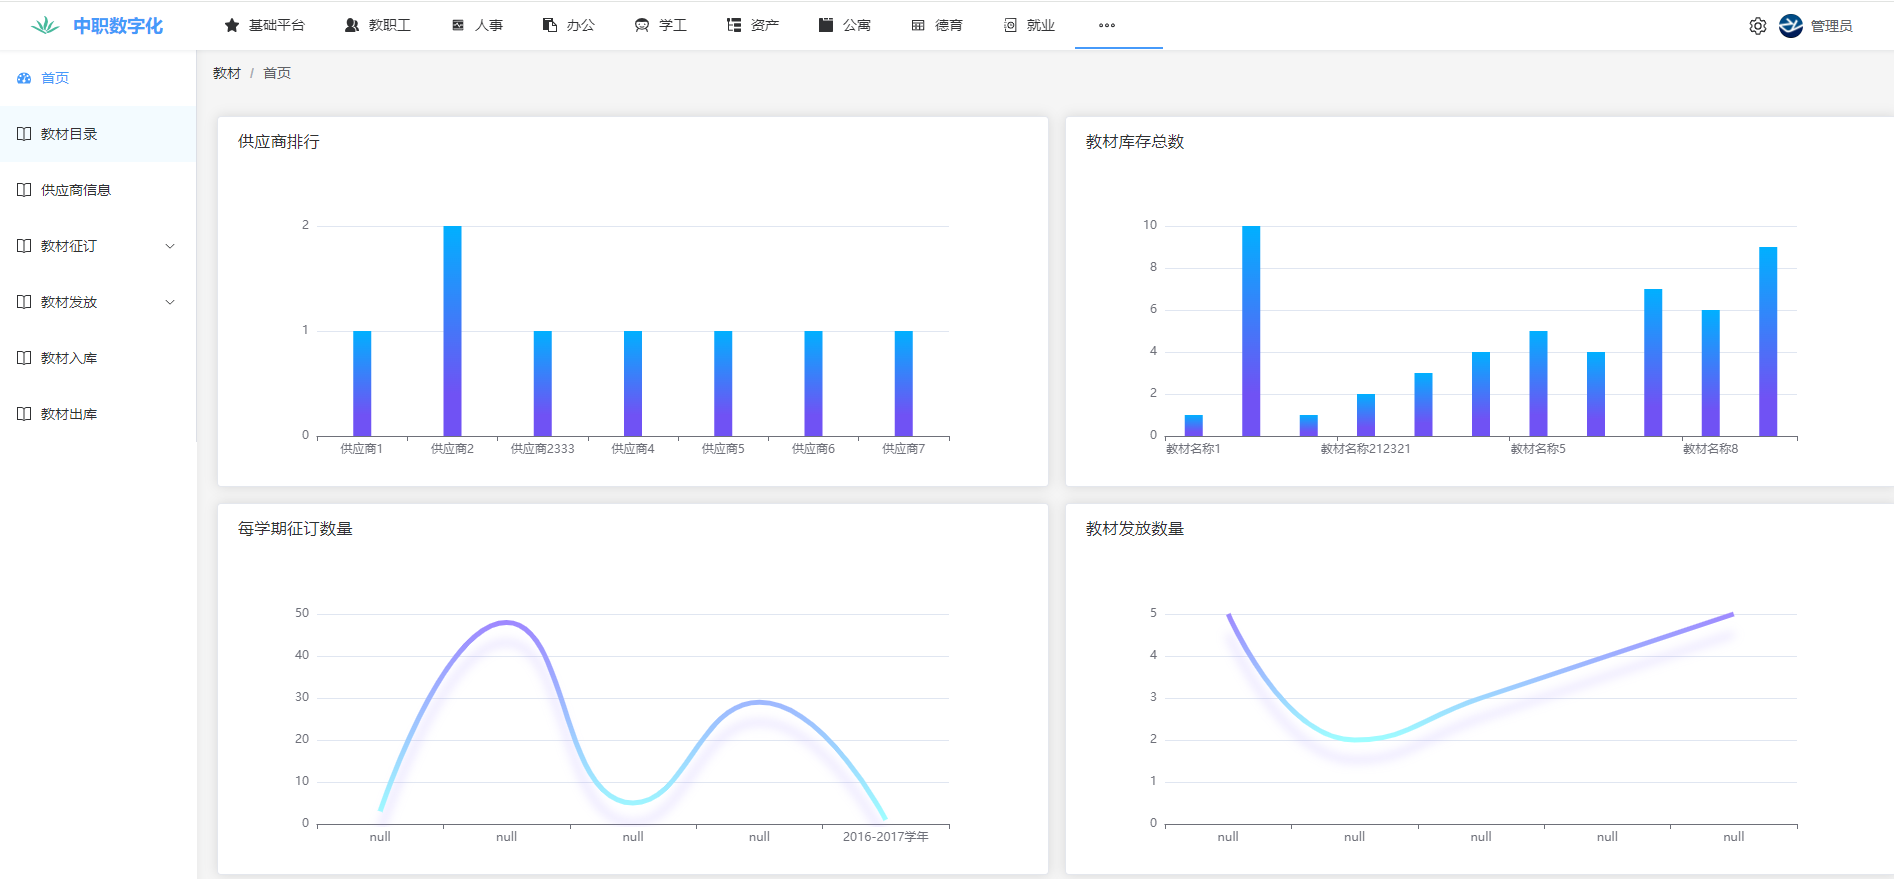The image size is (1894, 879).
Task: Click the 资产 list icon
Action: (x=734, y=25)
